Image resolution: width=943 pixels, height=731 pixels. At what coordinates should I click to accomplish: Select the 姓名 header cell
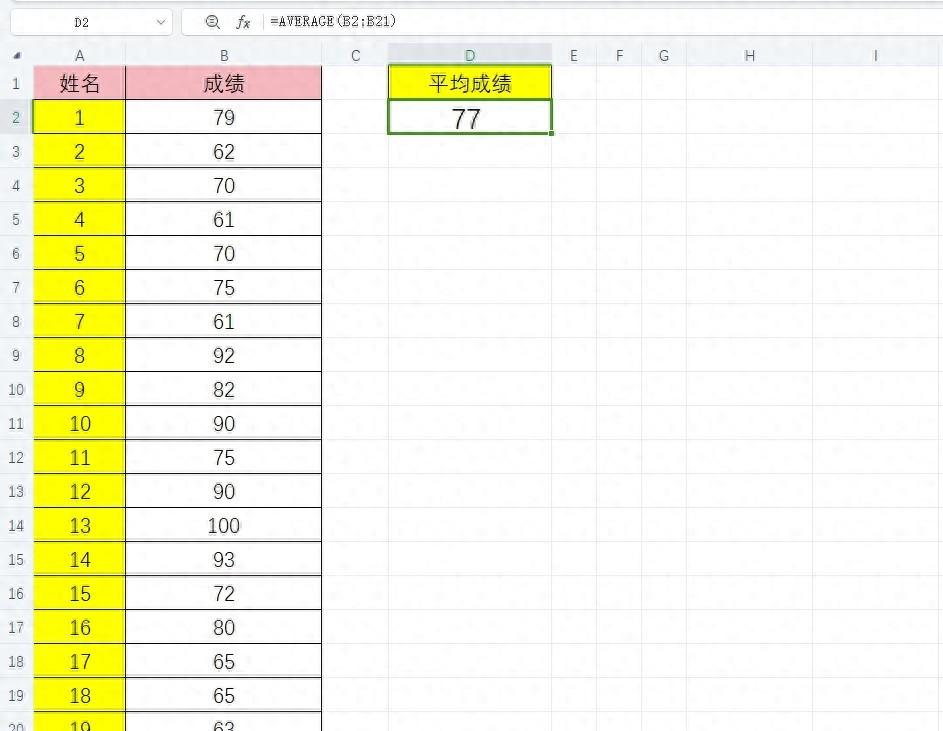coord(79,83)
